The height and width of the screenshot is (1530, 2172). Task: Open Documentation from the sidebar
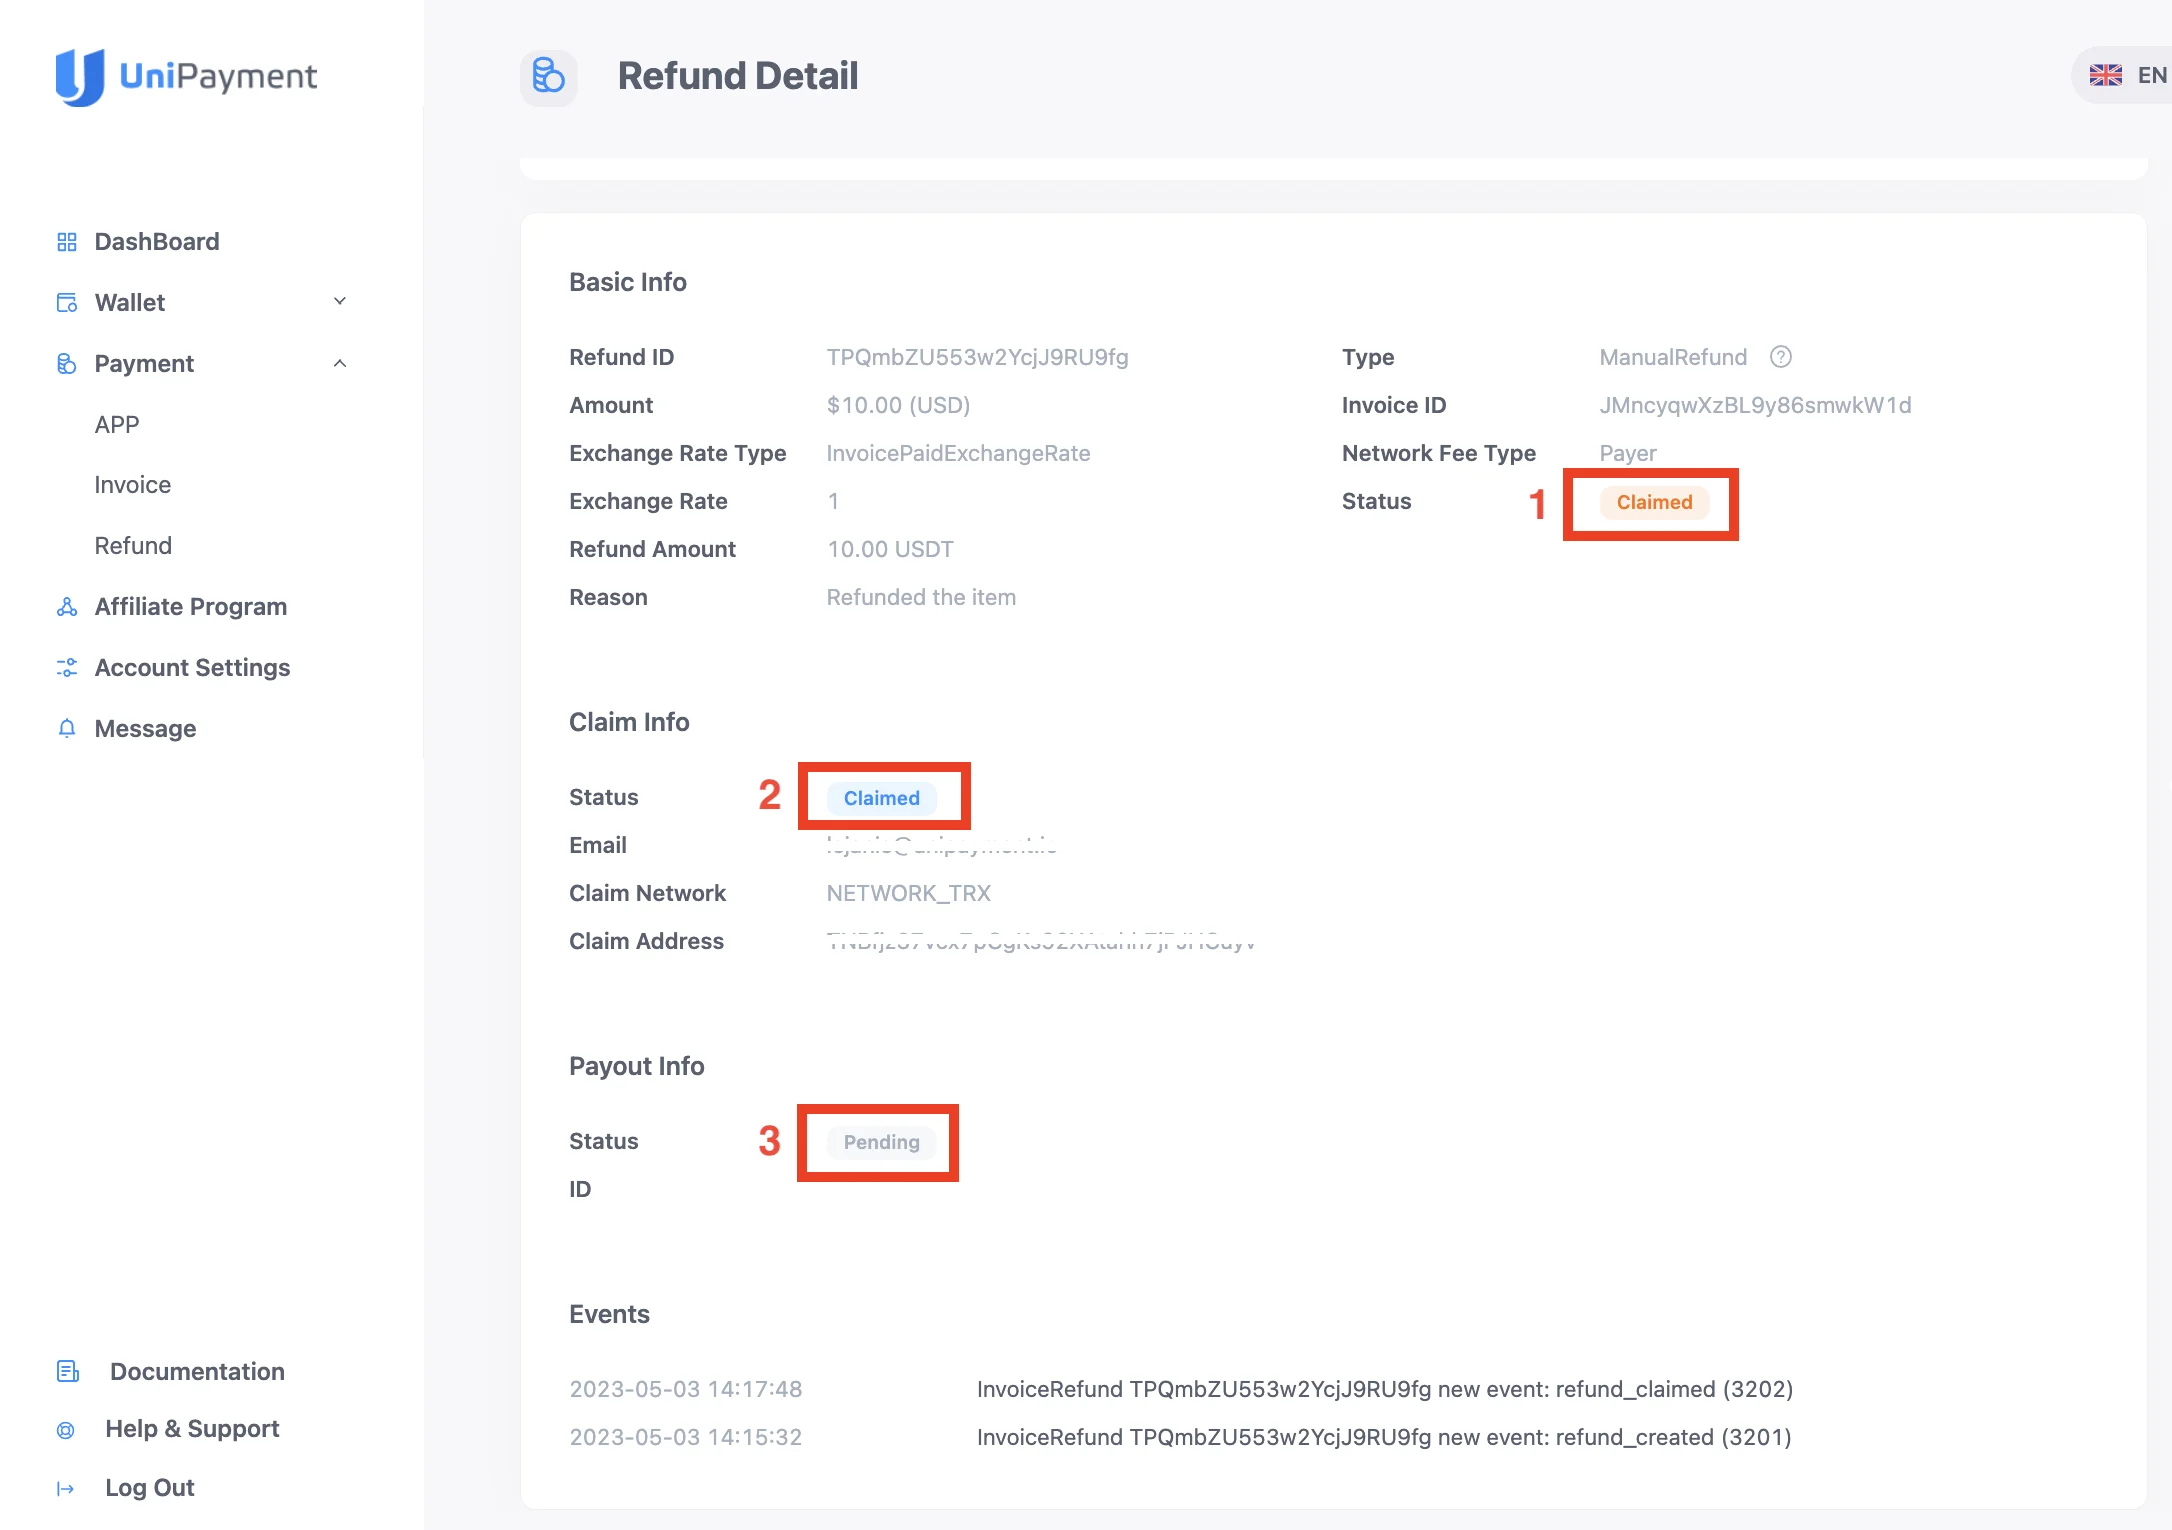click(x=196, y=1371)
